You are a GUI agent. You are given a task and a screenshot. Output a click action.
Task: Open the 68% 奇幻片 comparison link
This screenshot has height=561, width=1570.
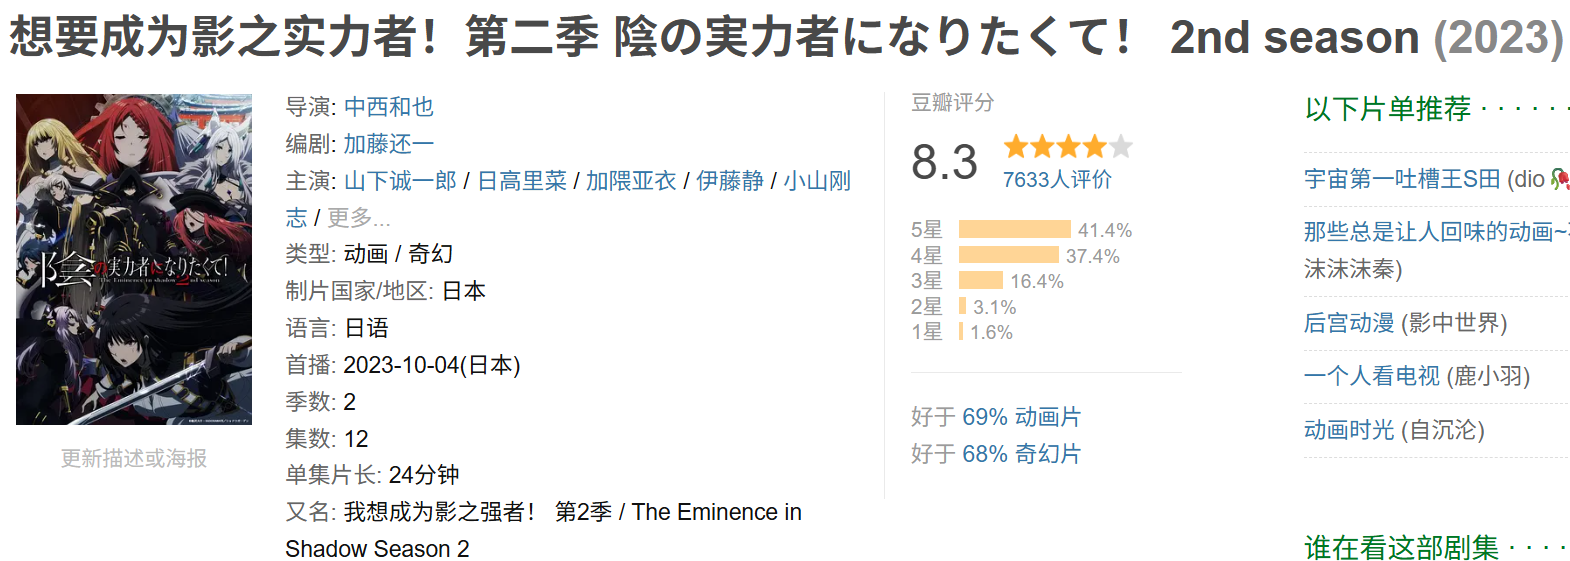[x=1021, y=454]
